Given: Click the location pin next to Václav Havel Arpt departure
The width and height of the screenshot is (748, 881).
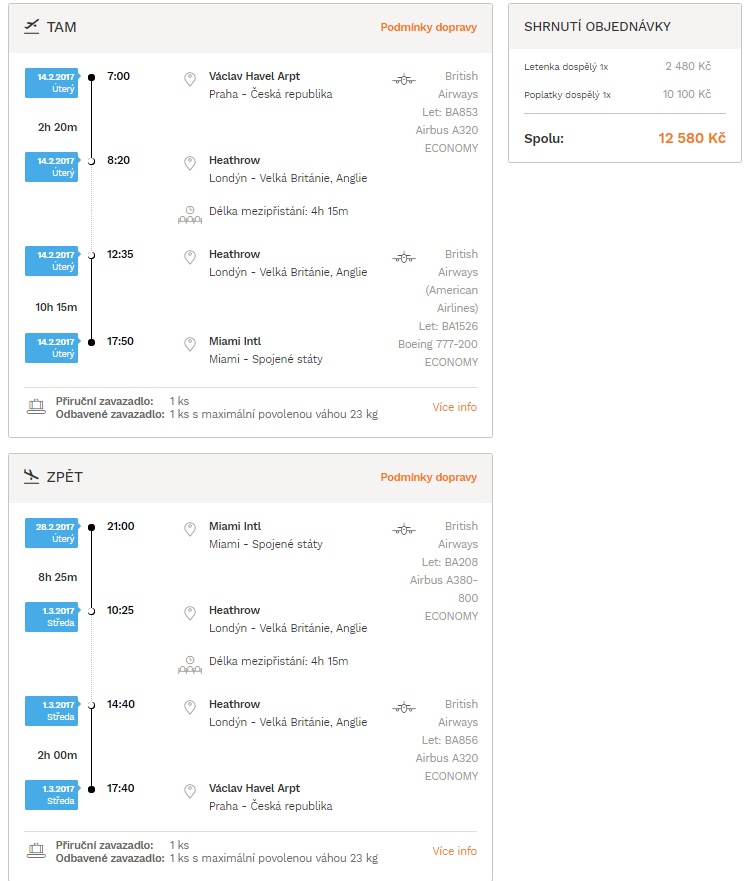Looking at the screenshot, I should (x=190, y=79).
